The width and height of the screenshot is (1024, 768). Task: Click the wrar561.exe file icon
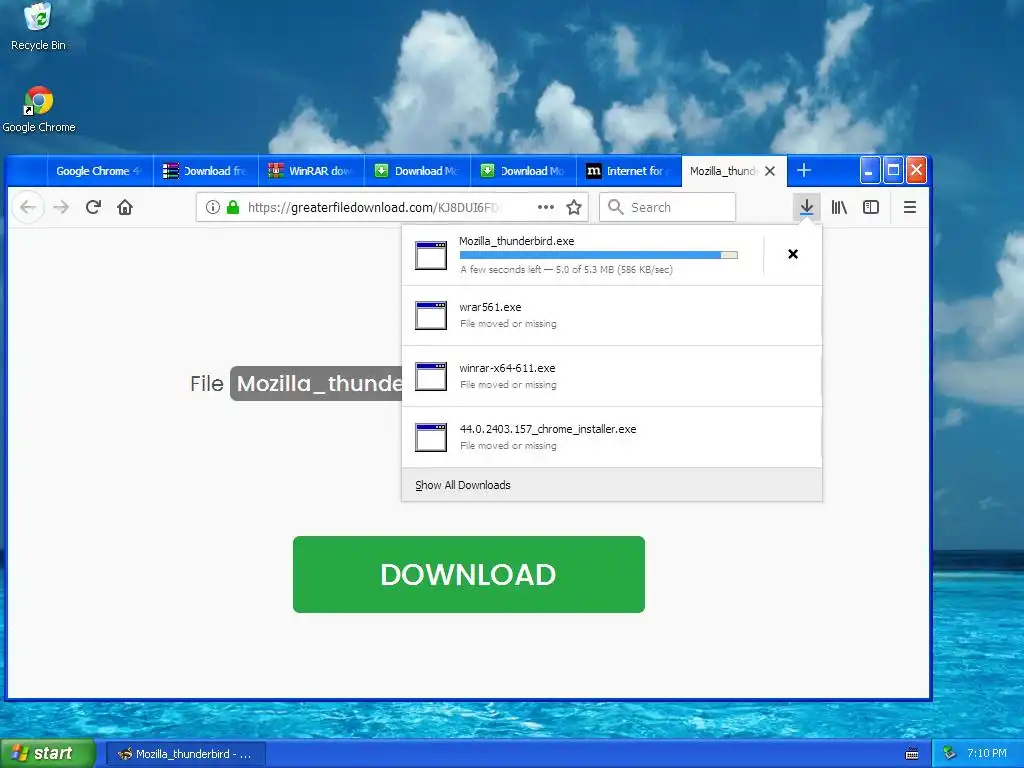click(x=431, y=315)
